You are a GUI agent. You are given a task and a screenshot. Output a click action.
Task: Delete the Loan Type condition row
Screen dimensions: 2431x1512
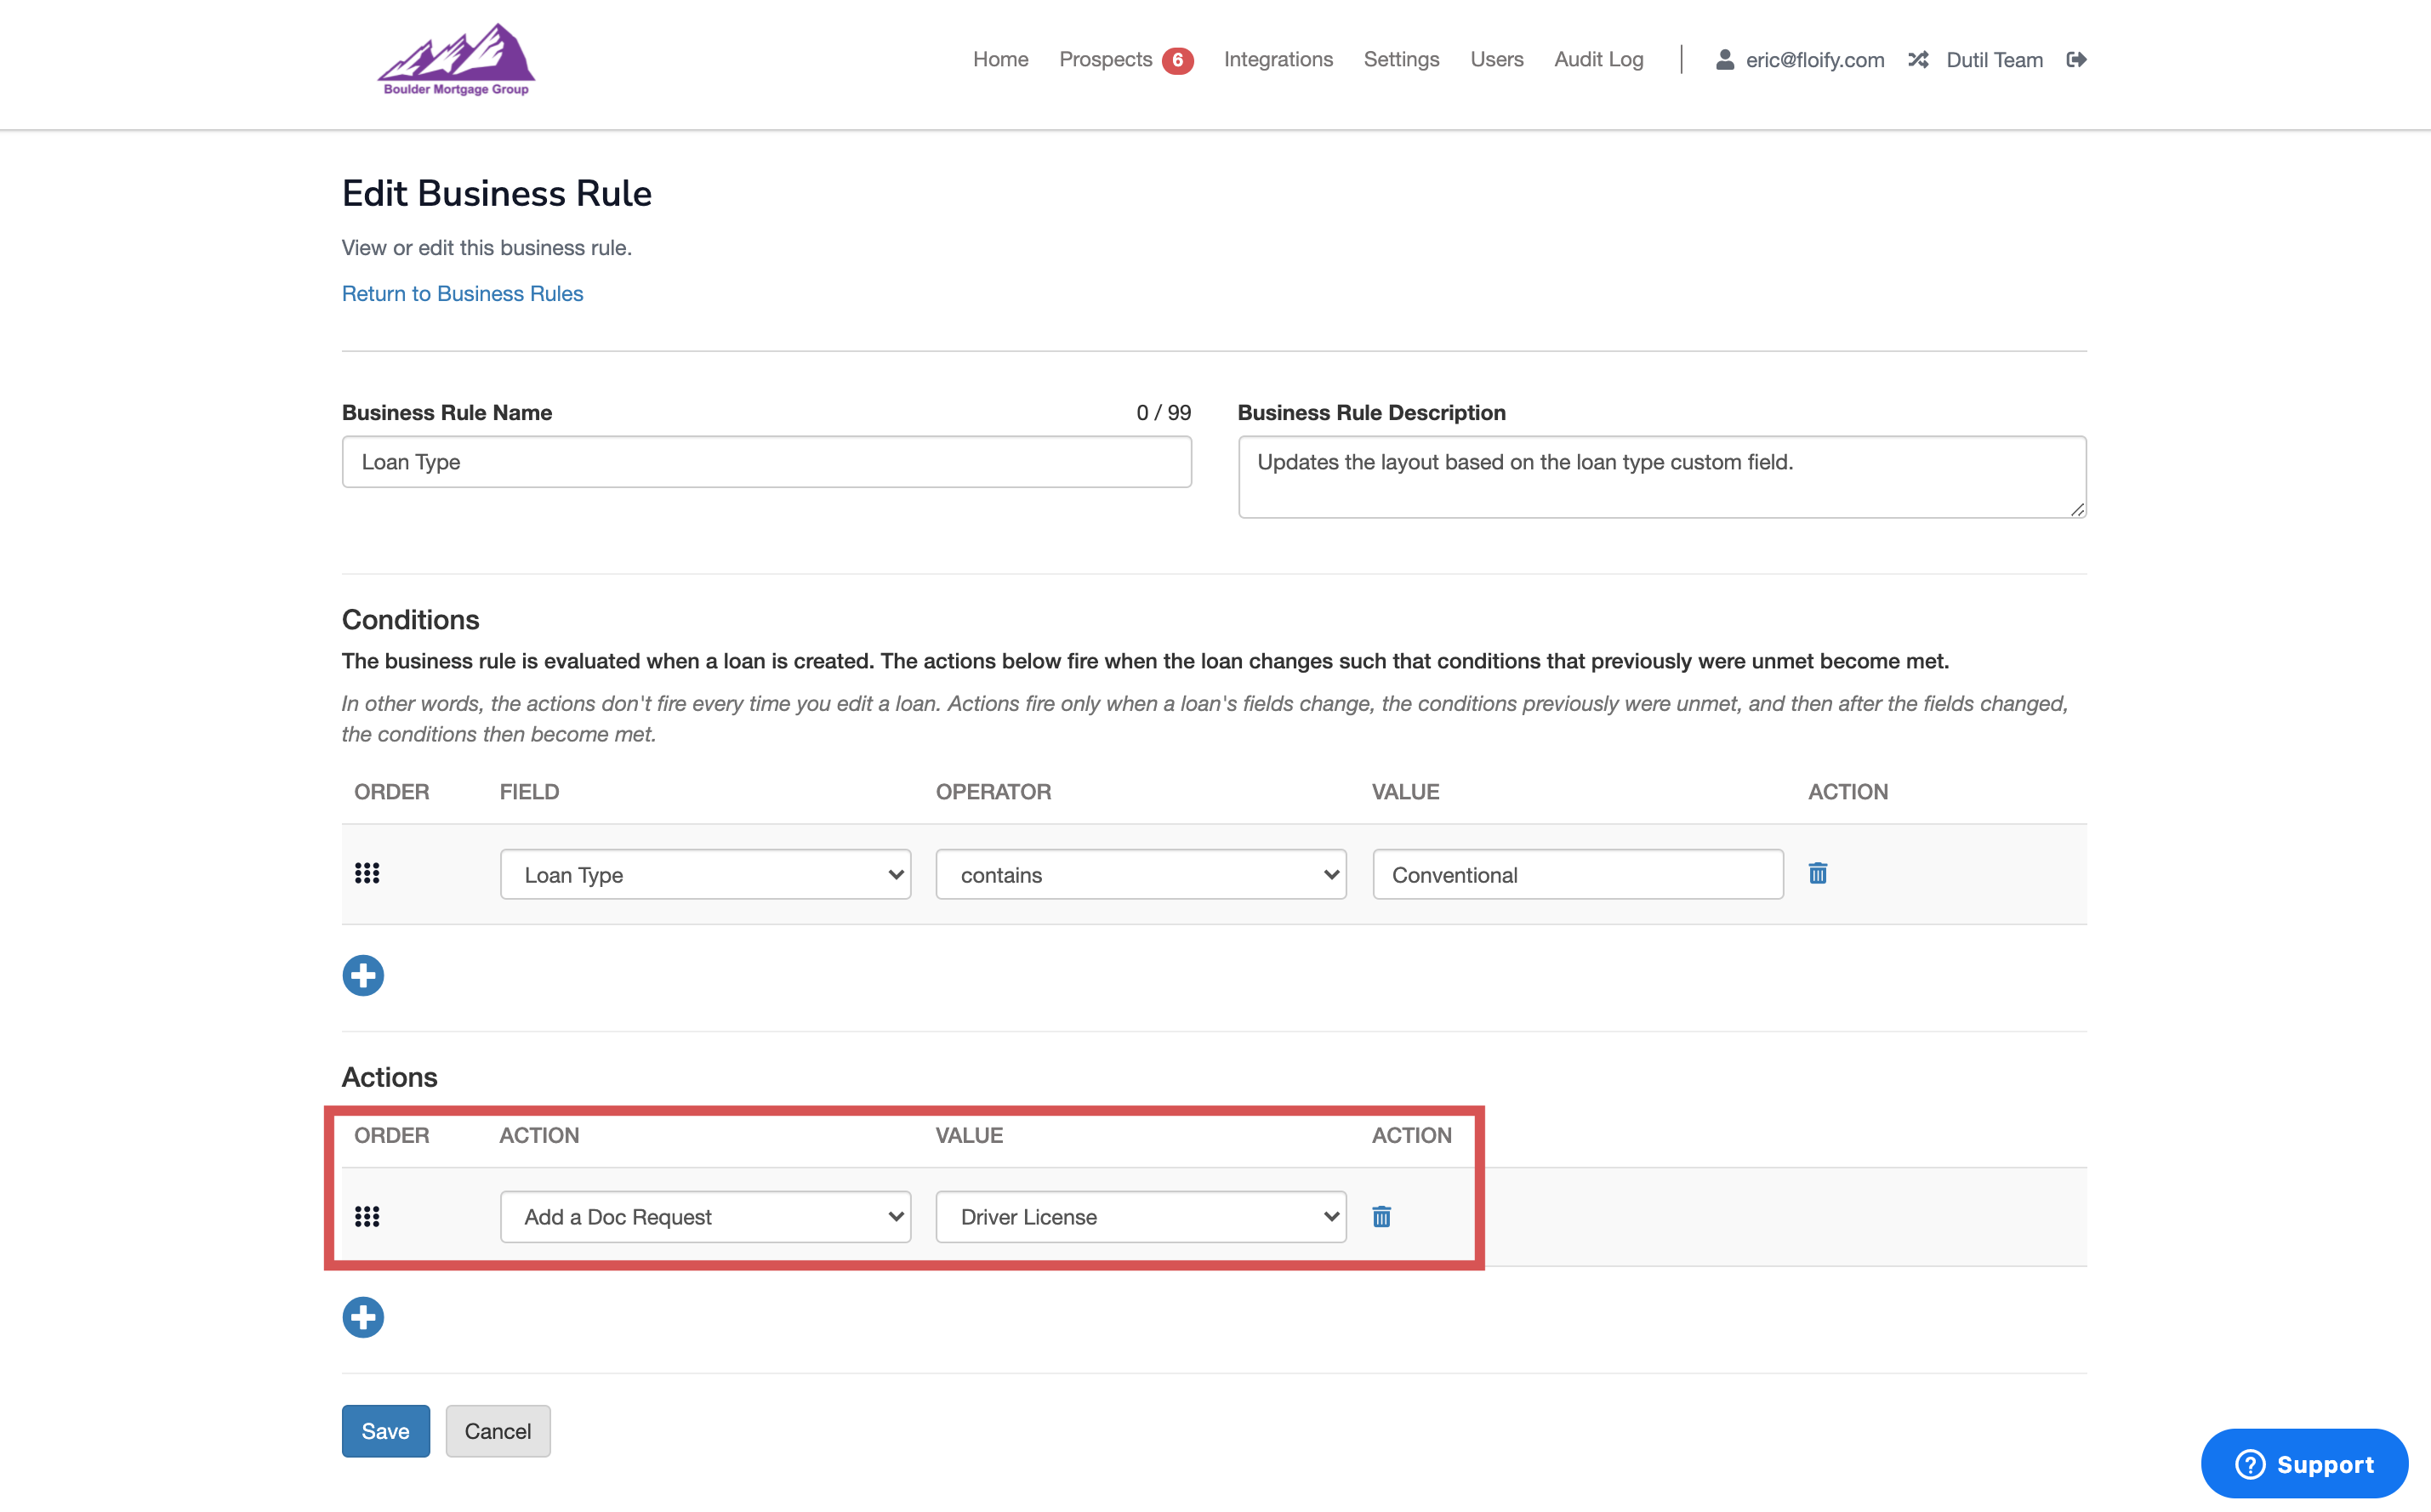point(1817,874)
